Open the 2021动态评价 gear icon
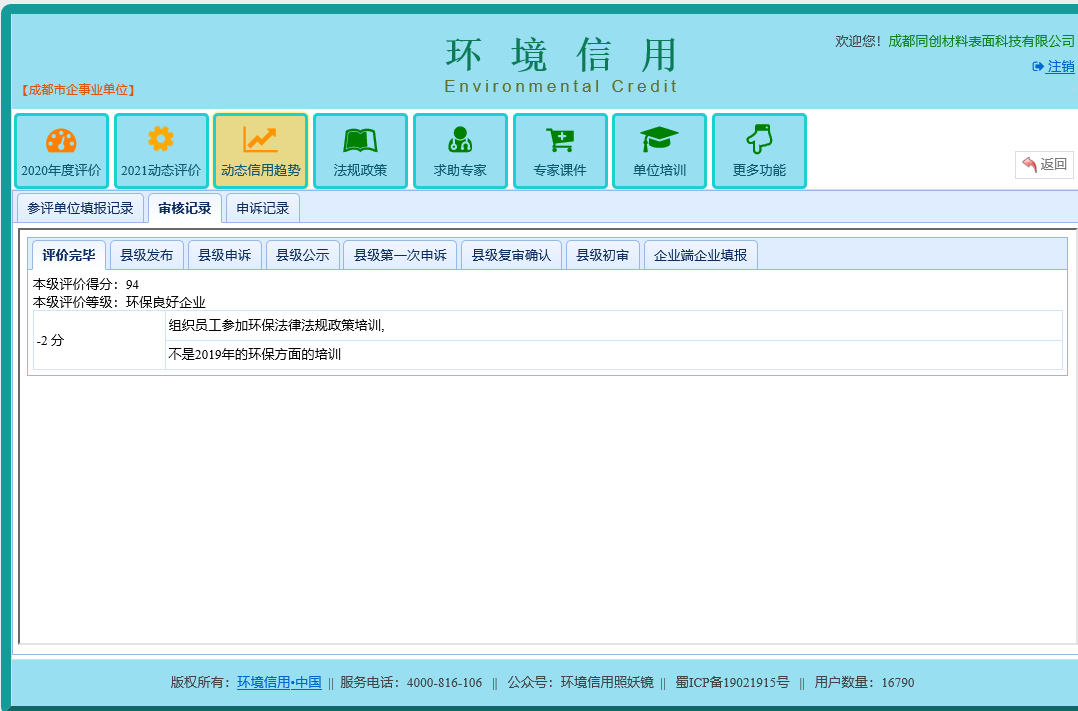1078x711 pixels. point(161,140)
